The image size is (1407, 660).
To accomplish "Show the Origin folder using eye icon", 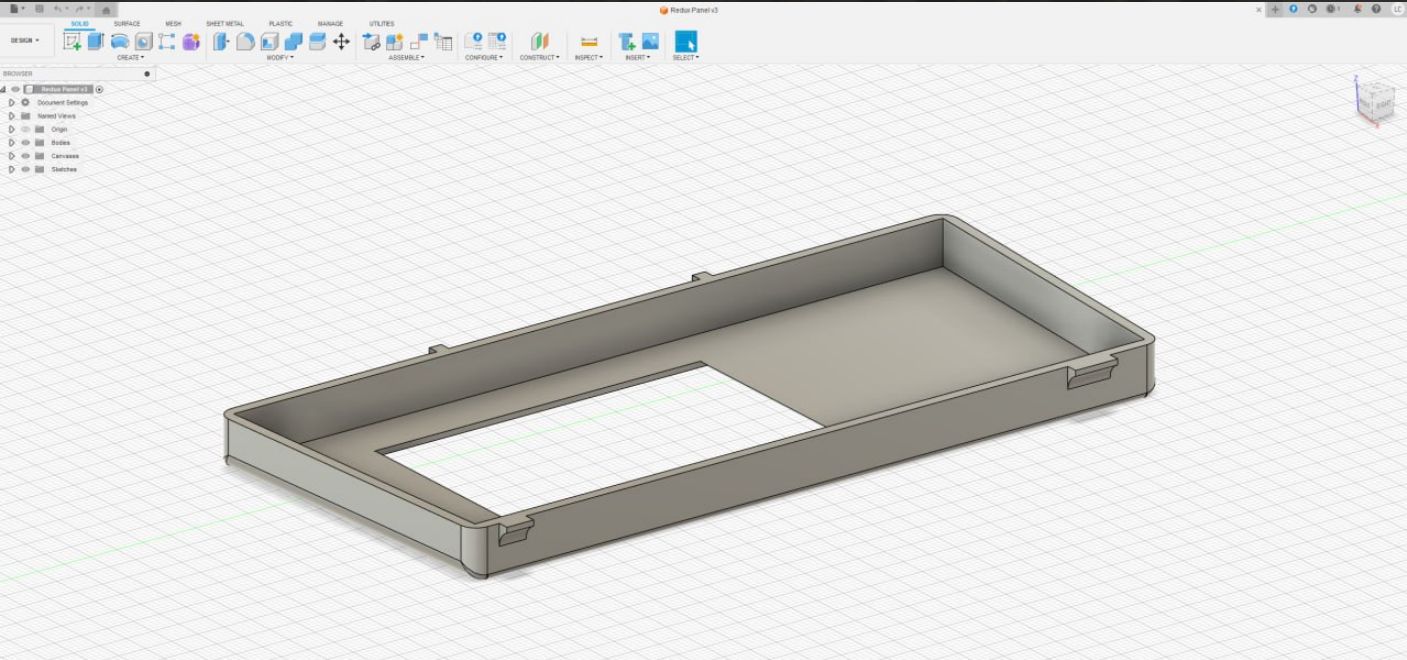I will click(26, 129).
